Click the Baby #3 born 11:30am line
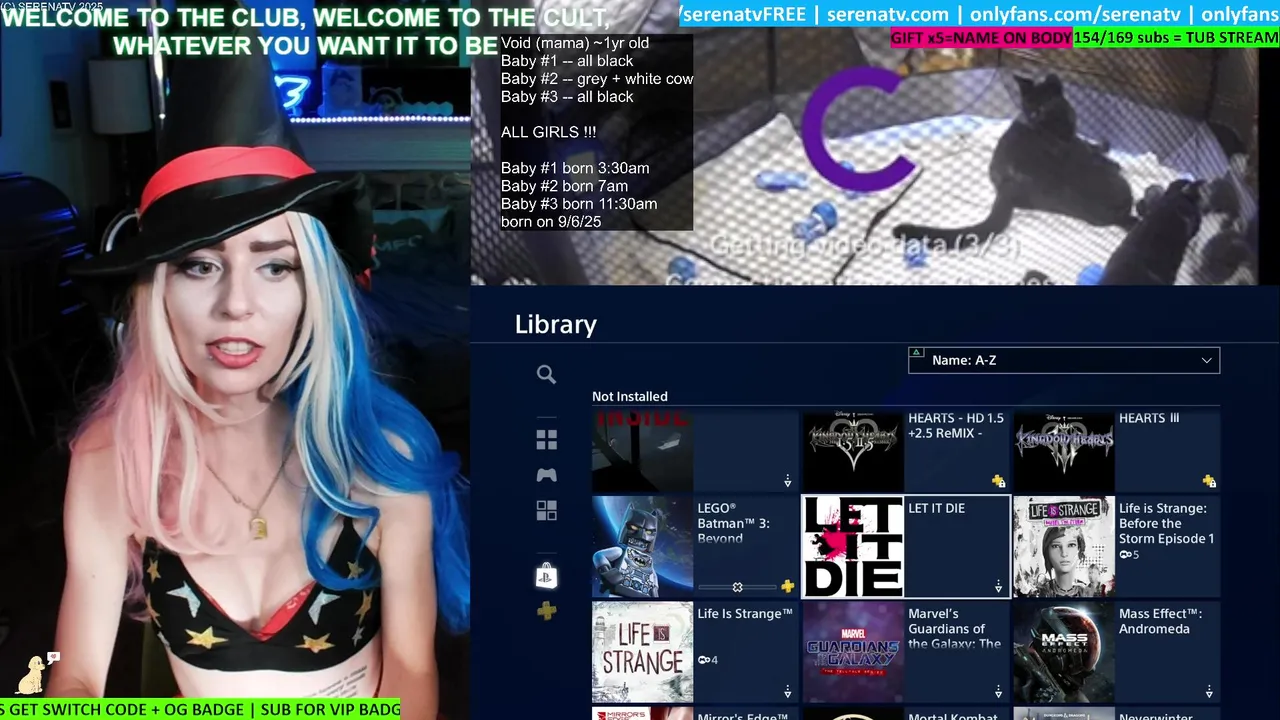1280x720 pixels. [x=579, y=204]
